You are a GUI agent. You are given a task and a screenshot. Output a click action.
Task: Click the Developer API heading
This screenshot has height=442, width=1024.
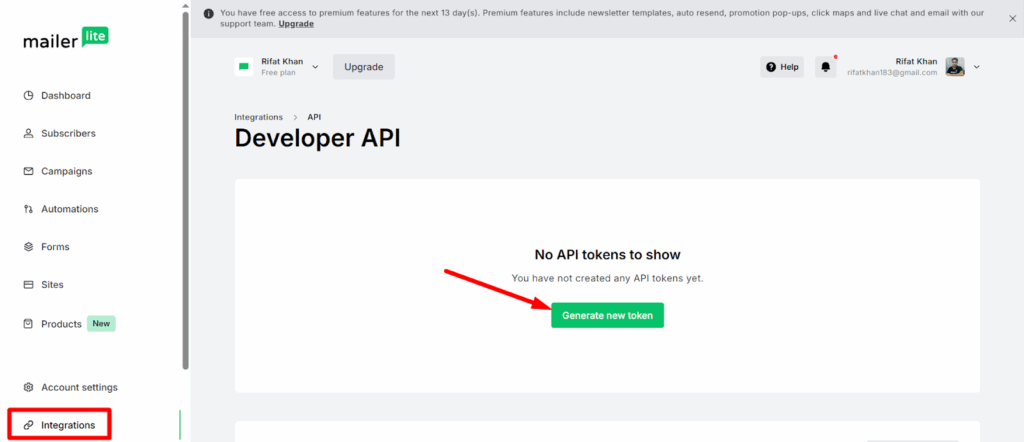317,138
